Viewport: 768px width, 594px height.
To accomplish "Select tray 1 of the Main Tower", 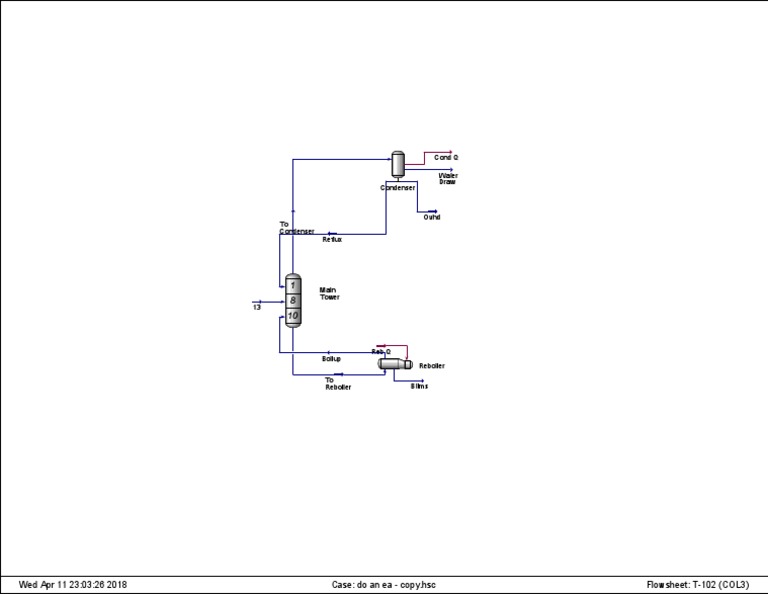I will click(x=293, y=285).
